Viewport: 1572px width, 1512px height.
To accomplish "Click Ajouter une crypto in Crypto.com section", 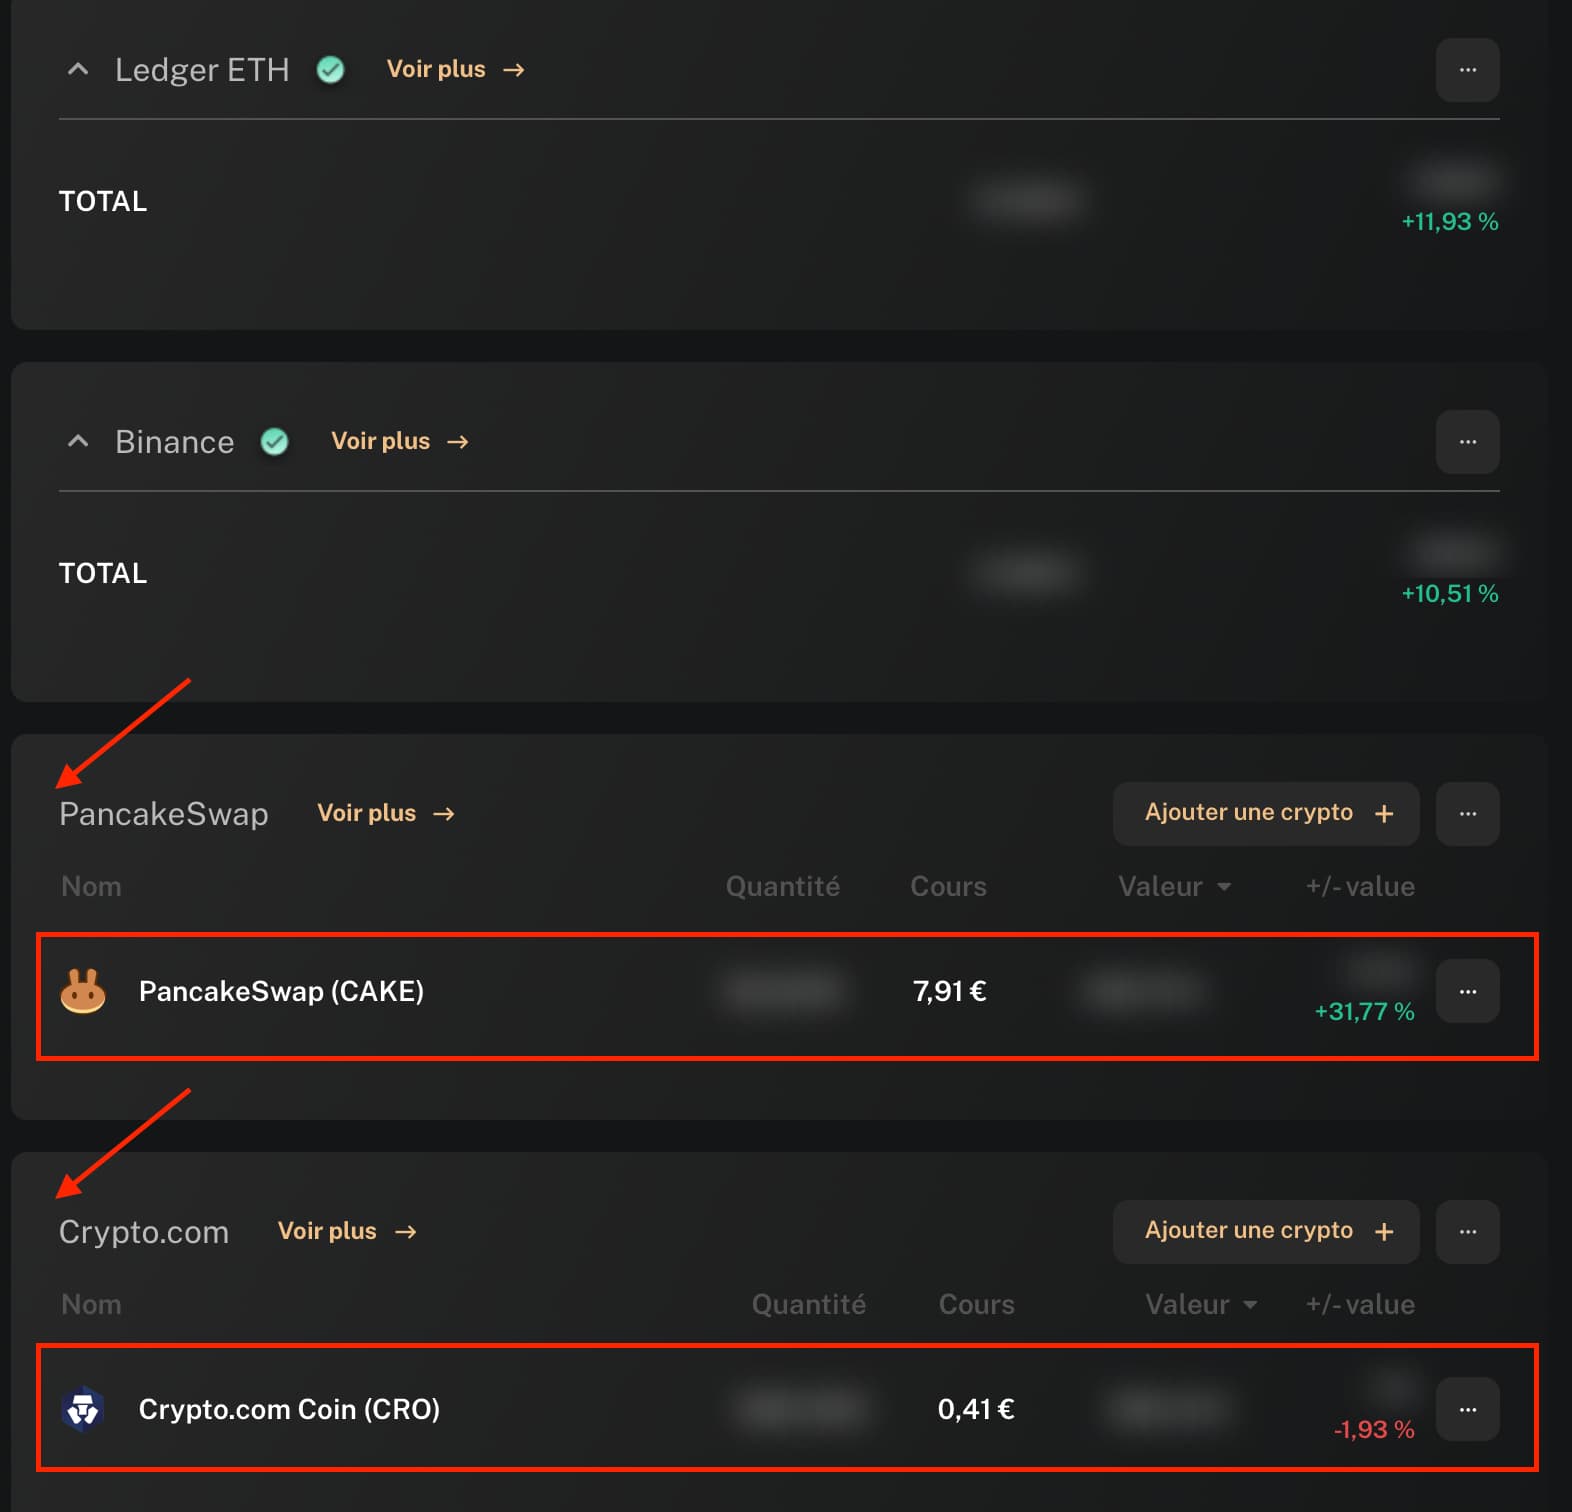I will pyautogui.click(x=1266, y=1232).
